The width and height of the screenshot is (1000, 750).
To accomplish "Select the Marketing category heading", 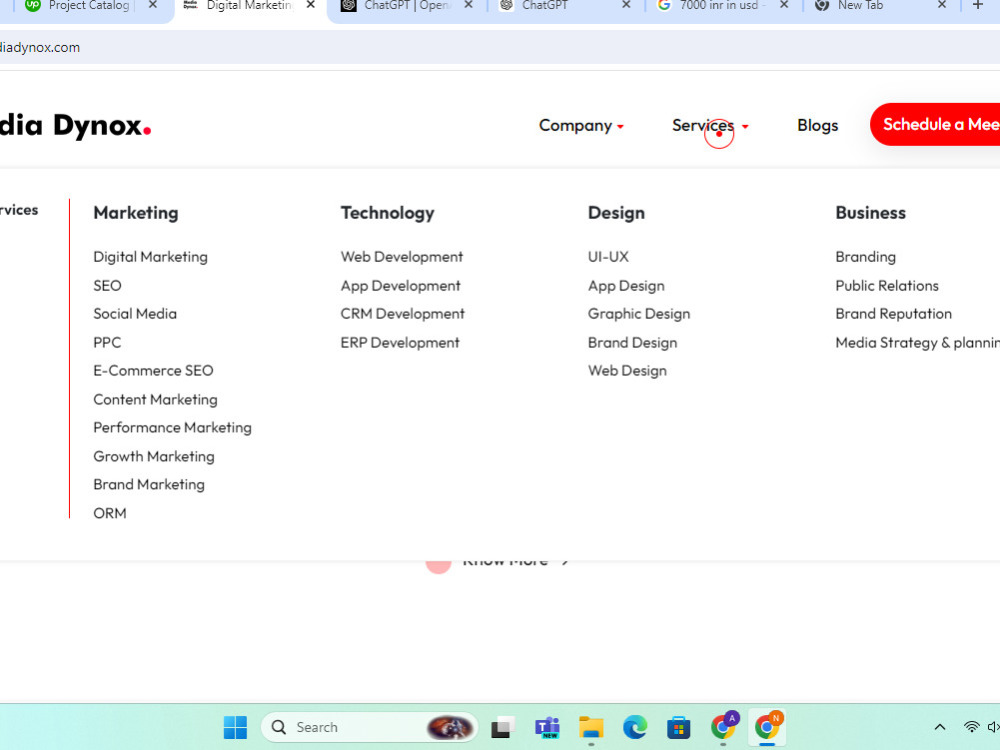I will tap(136, 213).
